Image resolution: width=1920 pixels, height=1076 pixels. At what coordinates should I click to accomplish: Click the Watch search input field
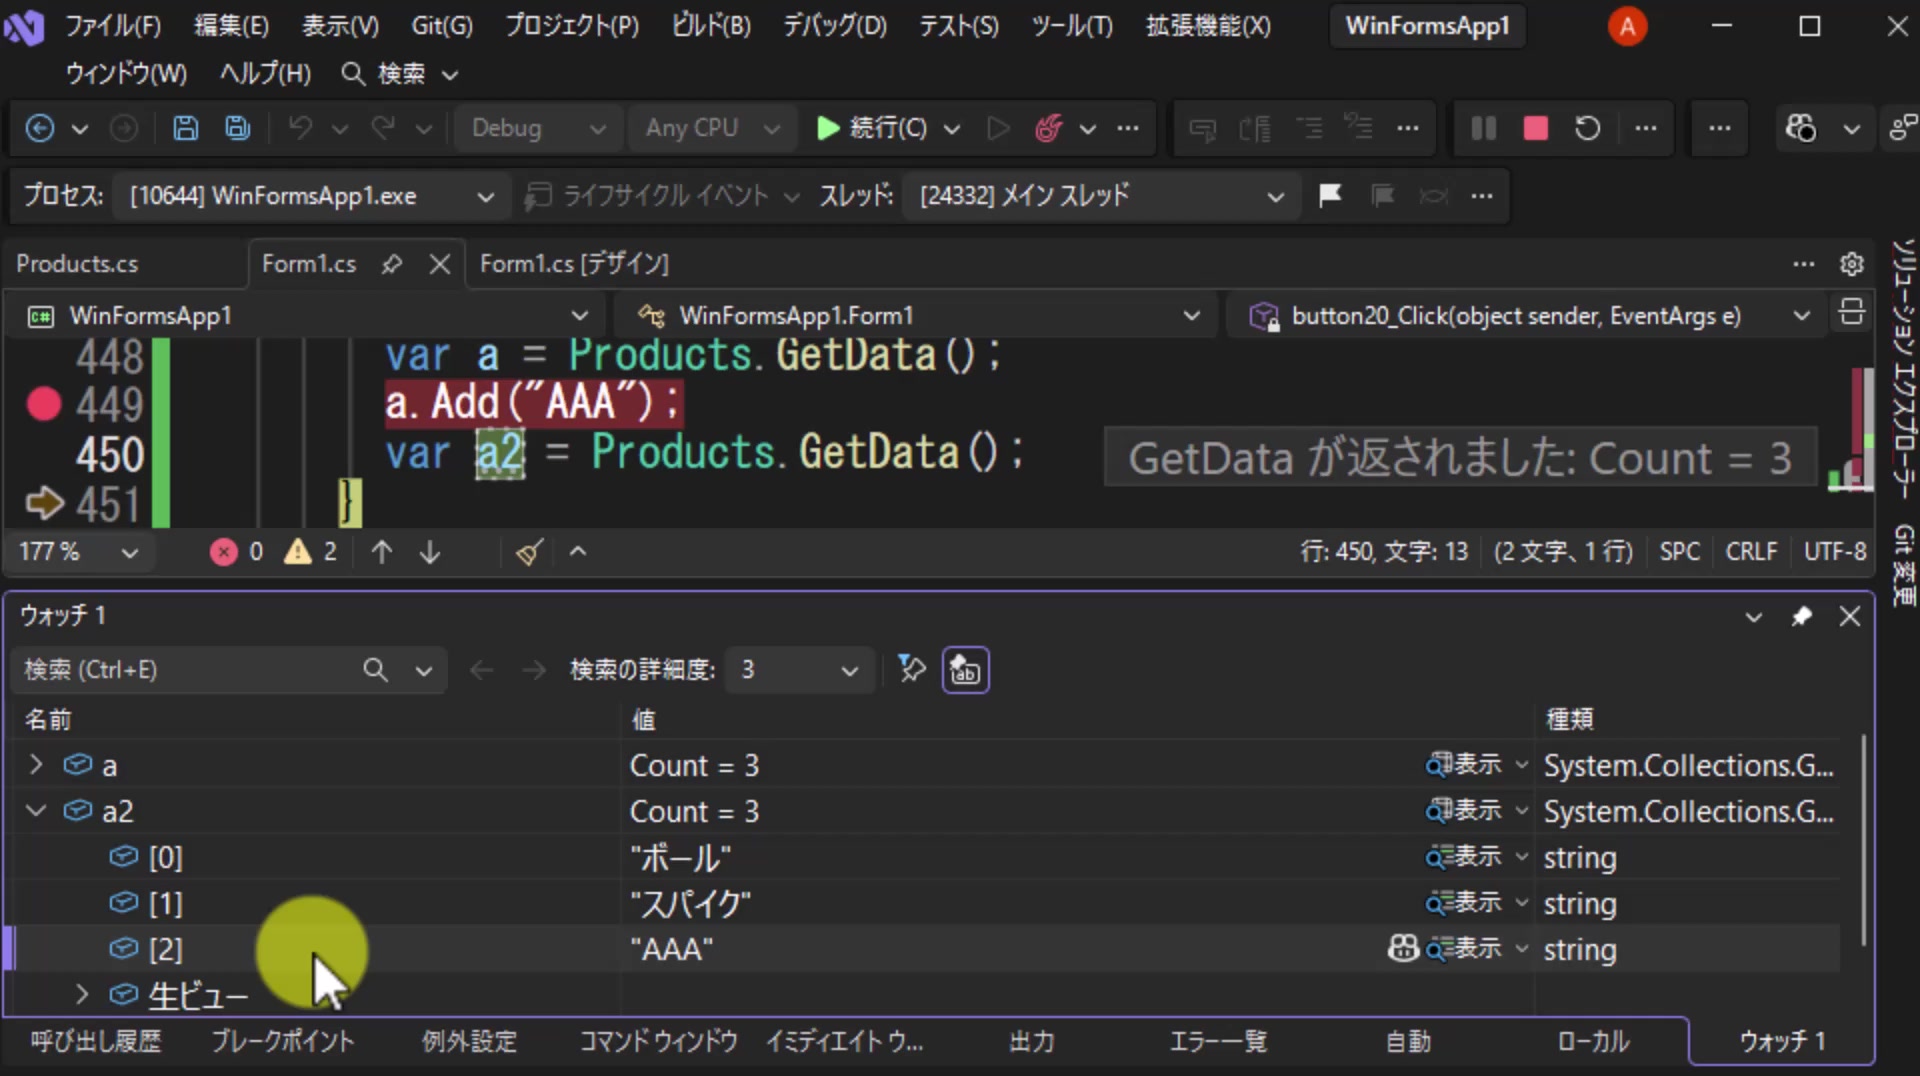tap(190, 669)
